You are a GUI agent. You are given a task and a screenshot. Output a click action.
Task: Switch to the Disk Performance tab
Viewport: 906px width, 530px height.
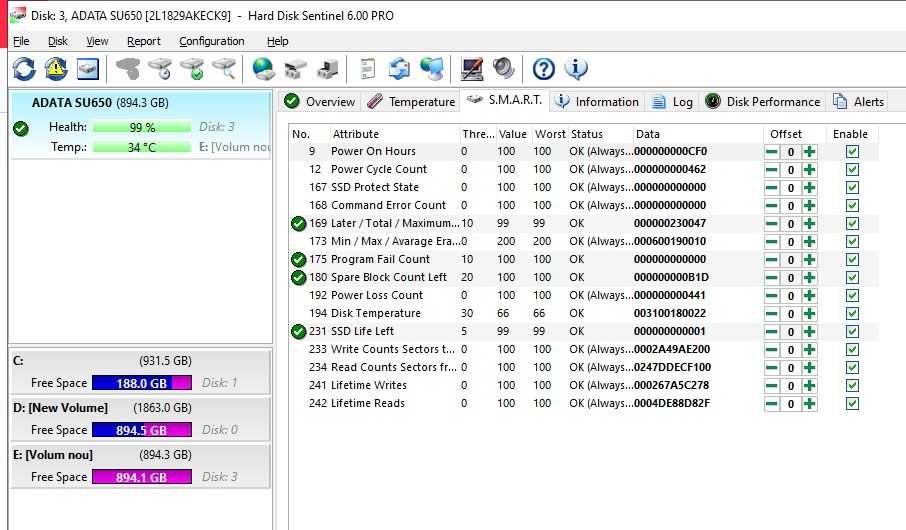(x=763, y=102)
